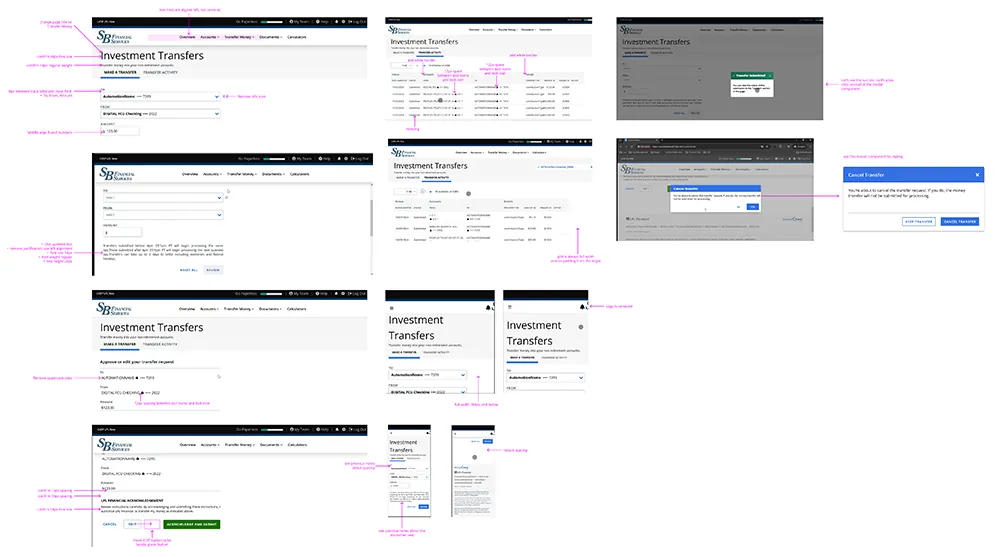Select Transfer Activity tab in Approve or edit mockup
1000x557 pixels.
coord(160,344)
